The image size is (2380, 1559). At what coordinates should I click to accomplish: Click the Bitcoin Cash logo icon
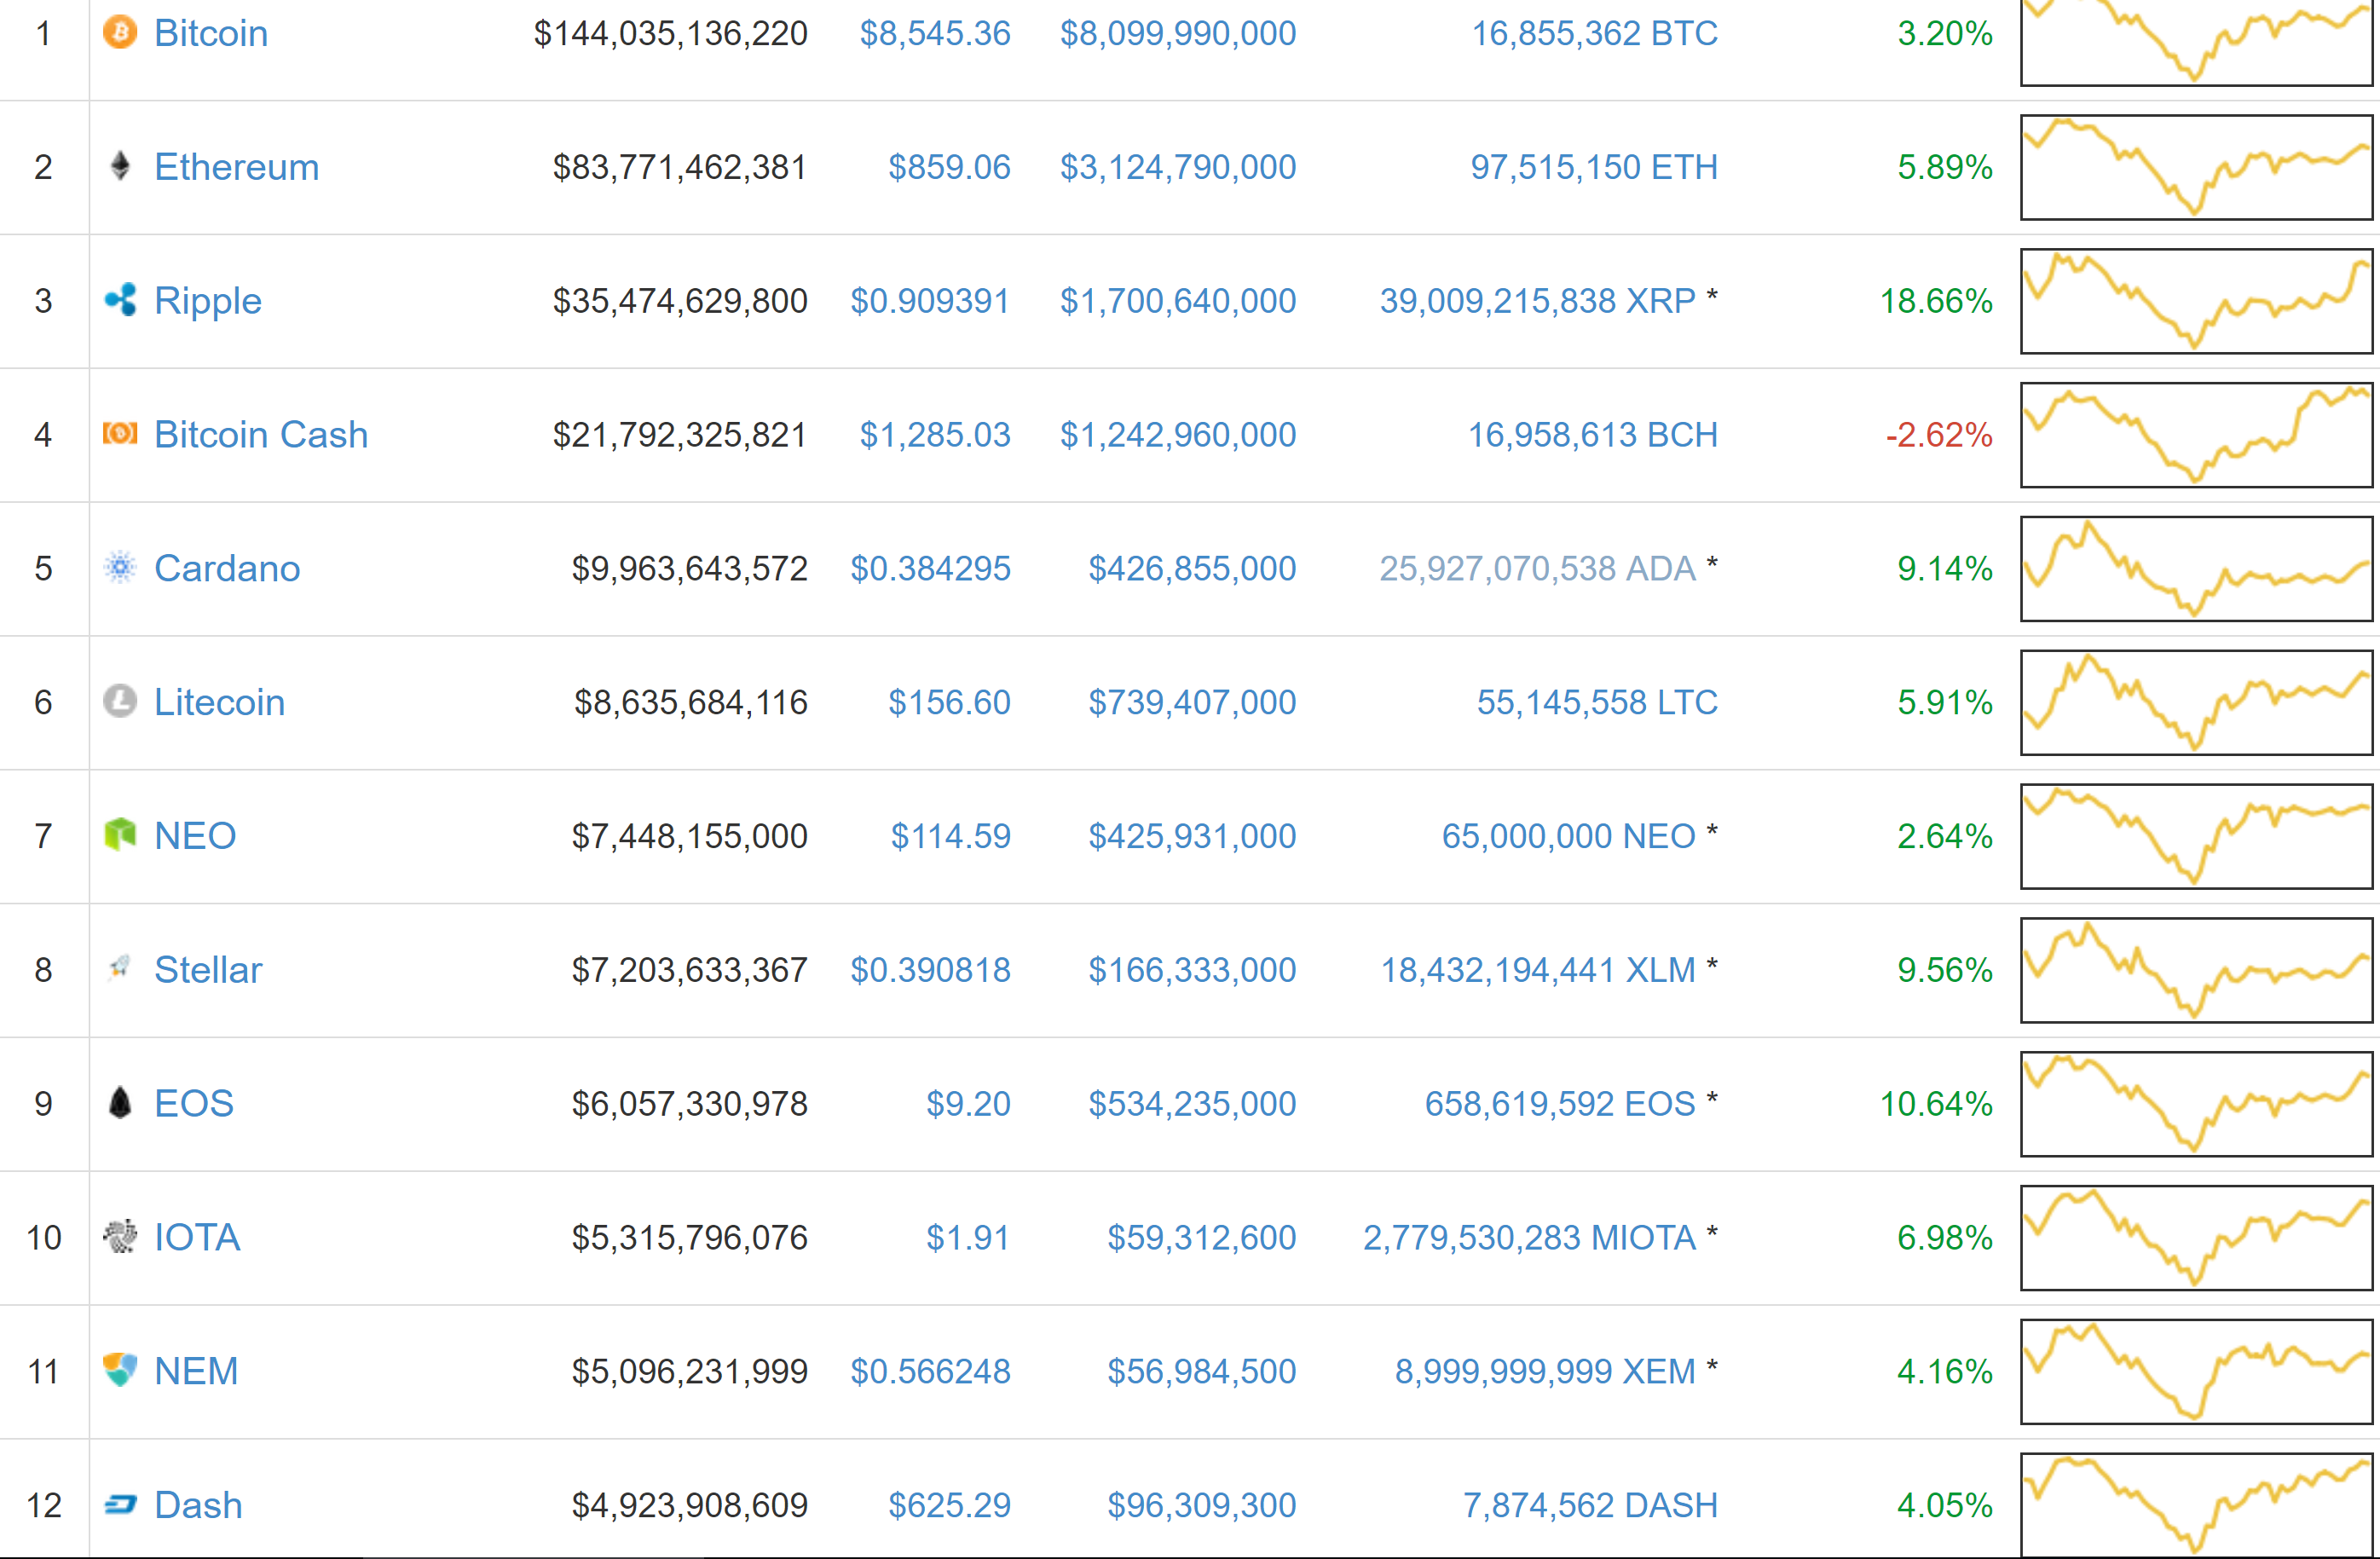click(120, 433)
